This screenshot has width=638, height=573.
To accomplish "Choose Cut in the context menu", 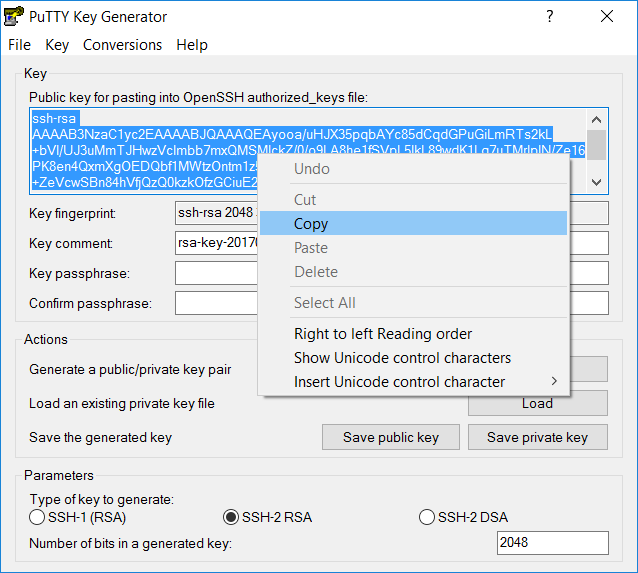I will point(413,199).
